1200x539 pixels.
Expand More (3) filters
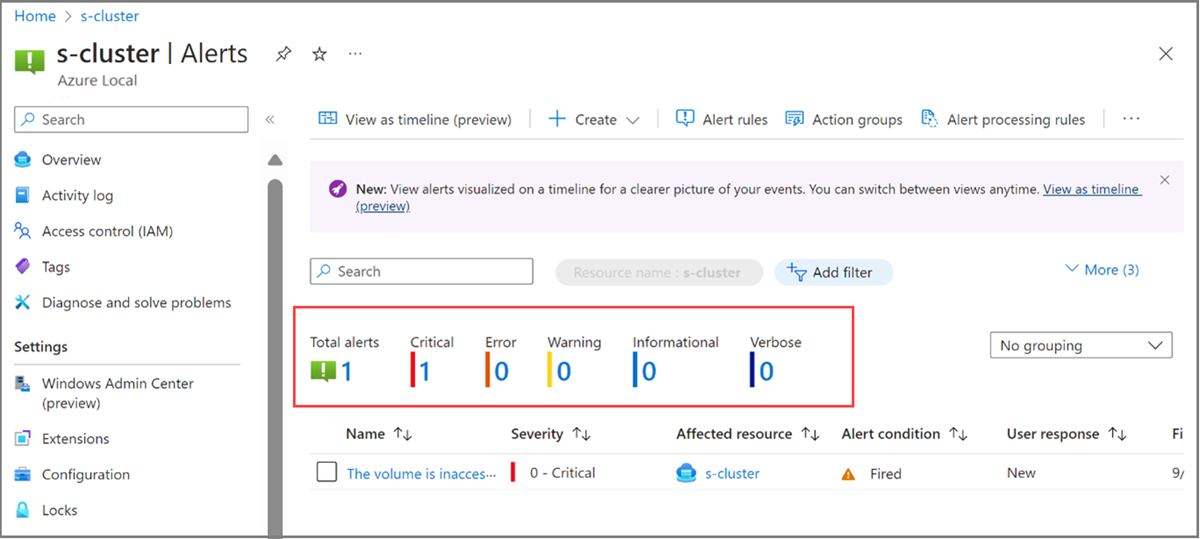(1102, 269)
